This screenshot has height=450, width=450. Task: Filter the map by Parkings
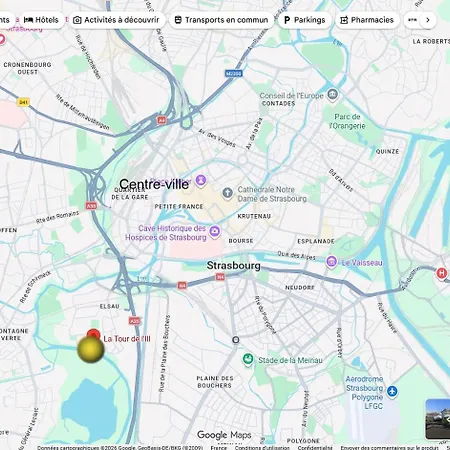pyautogui.click(x=305, y=20)
